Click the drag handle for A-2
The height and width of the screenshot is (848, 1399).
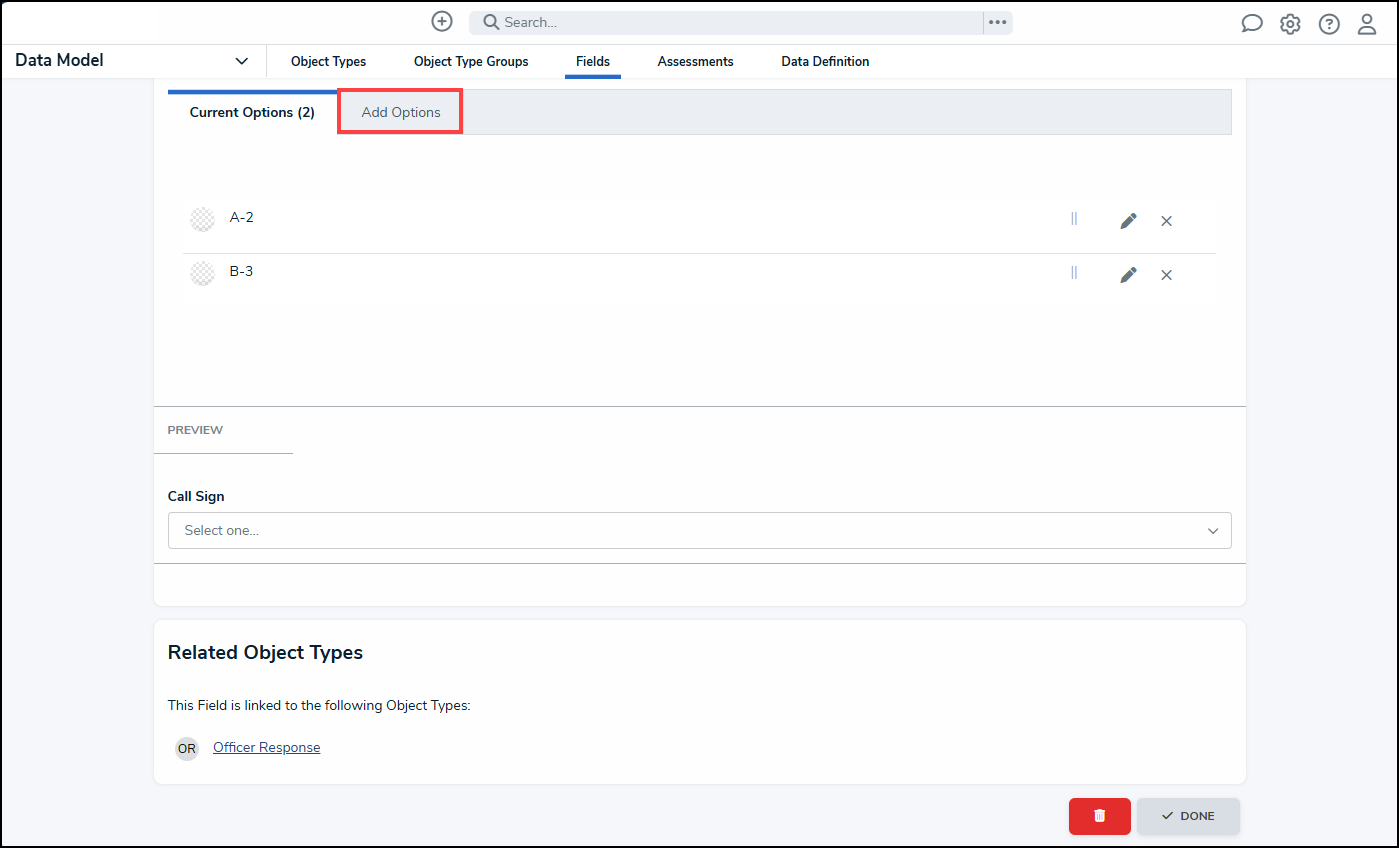(x=1074, y=219)
